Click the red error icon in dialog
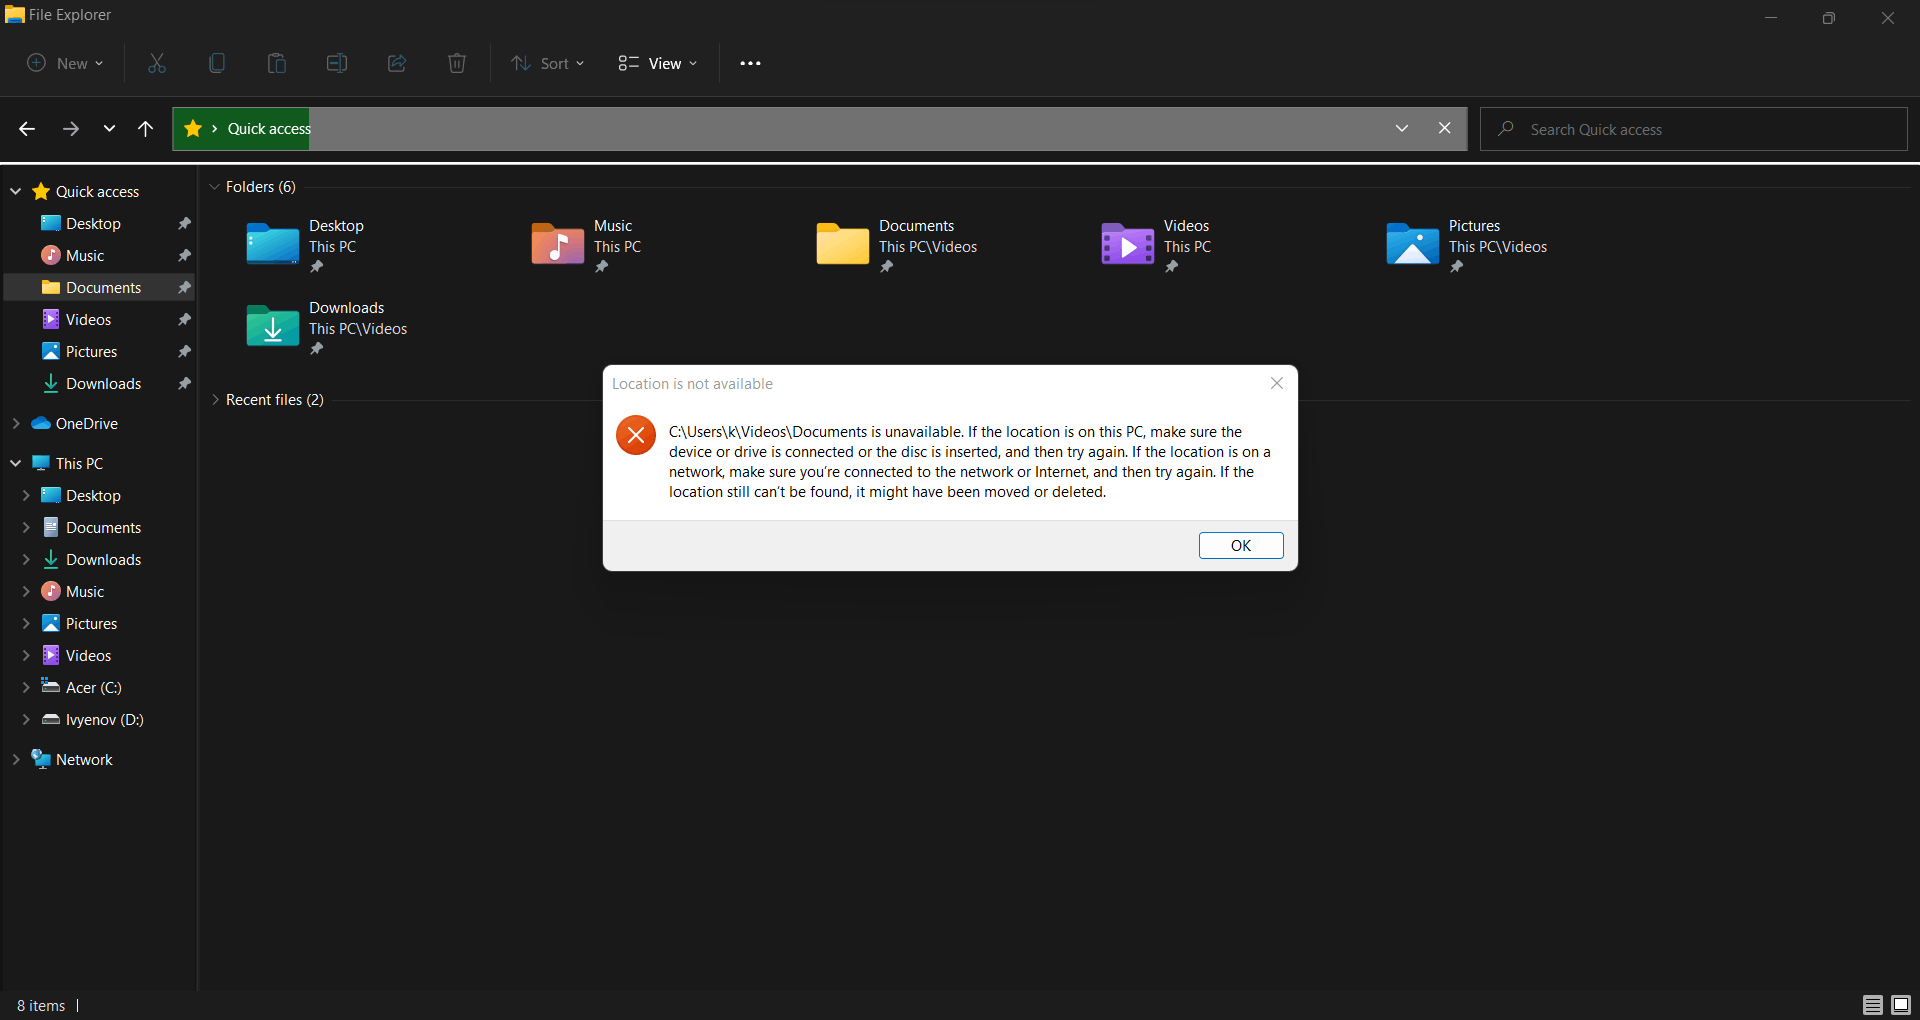 coord(636,435)
